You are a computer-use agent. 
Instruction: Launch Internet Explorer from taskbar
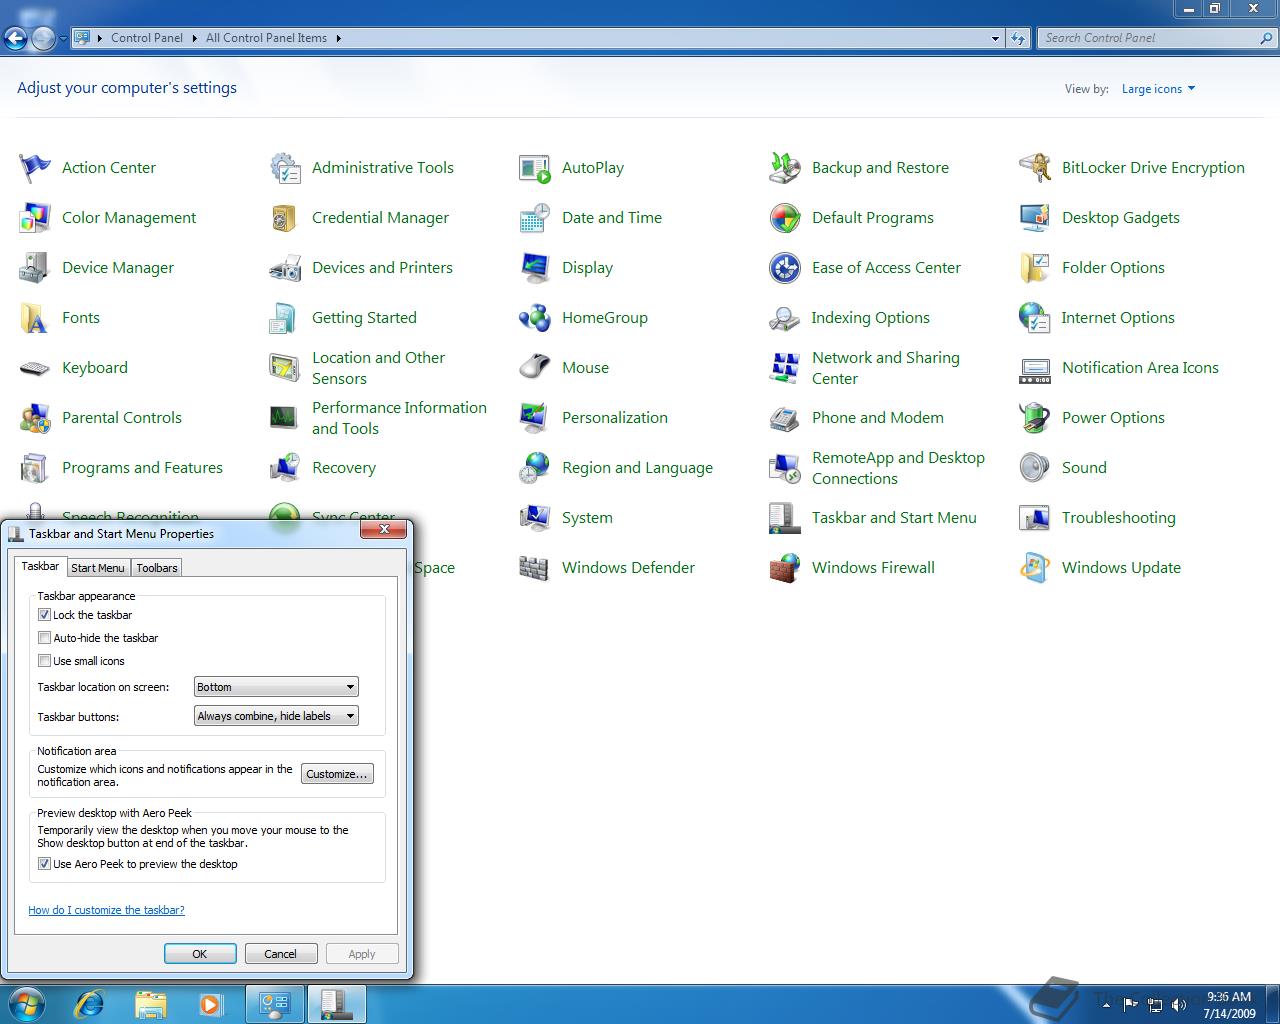point(91,1004)
